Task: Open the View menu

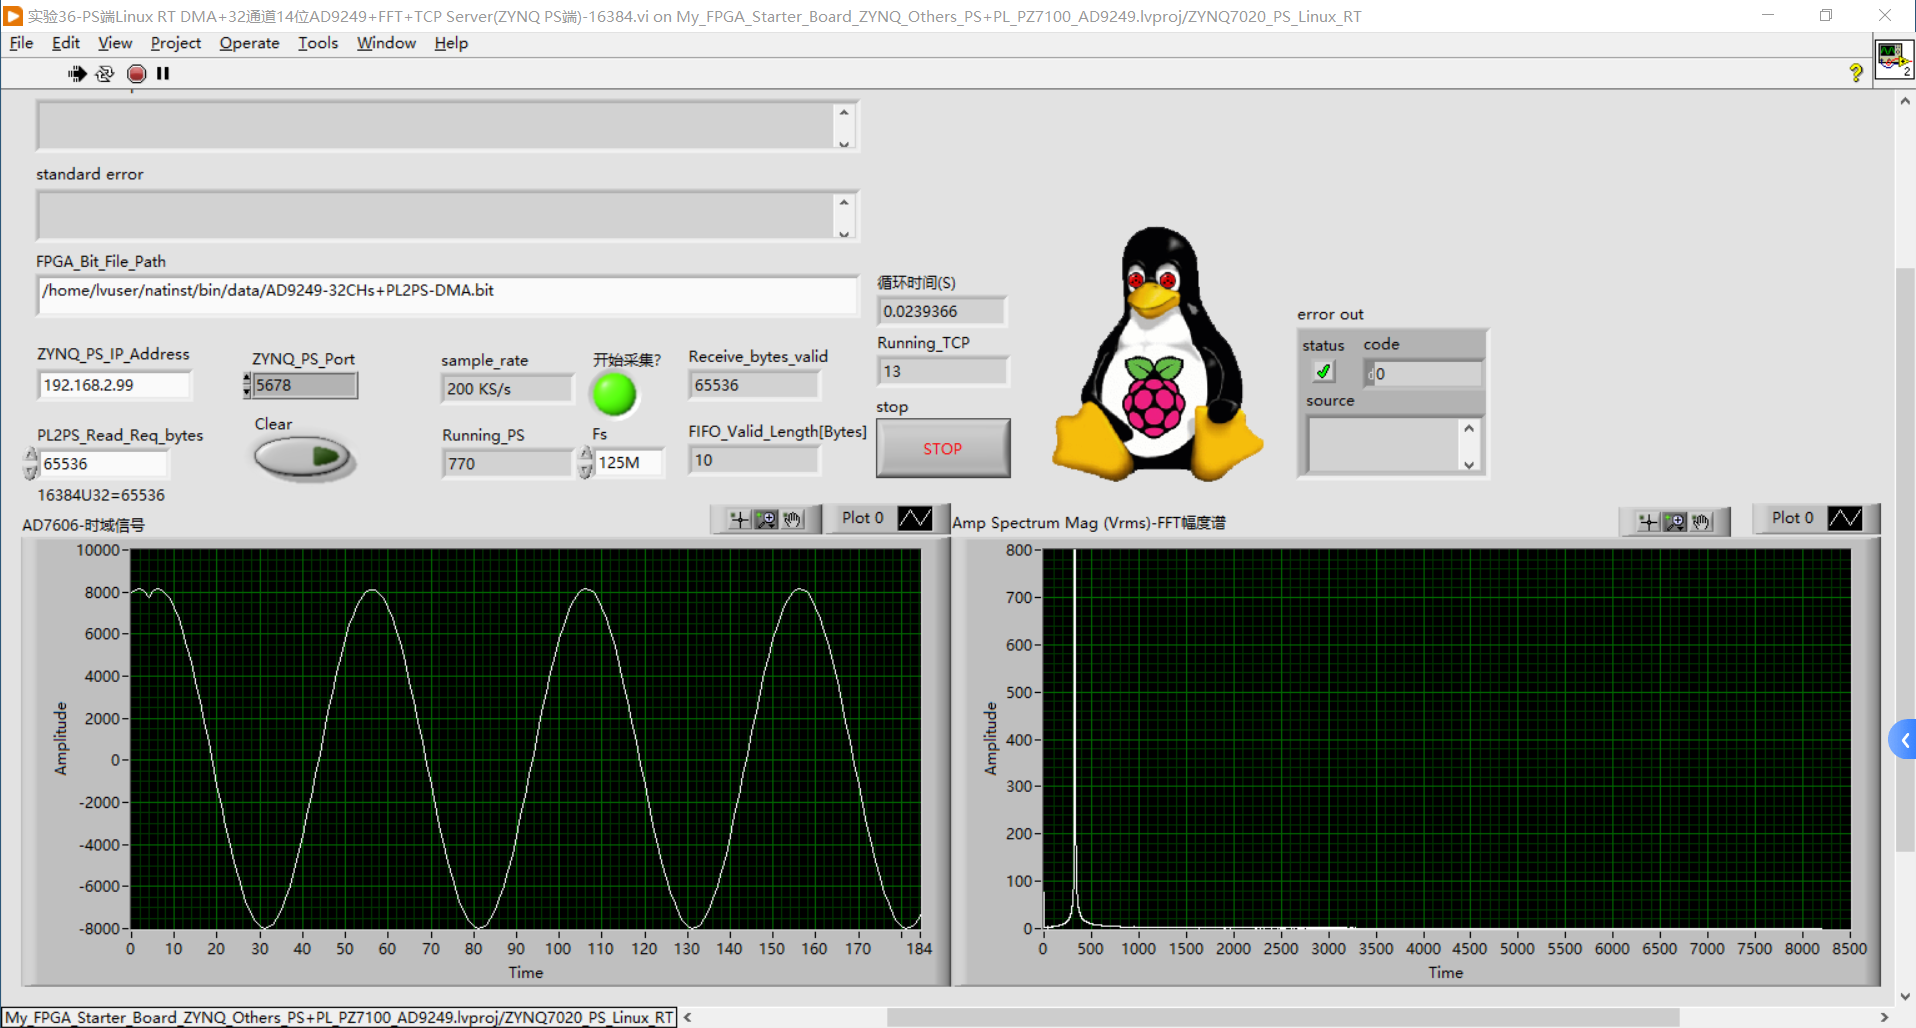Action: tap(115, 43)
